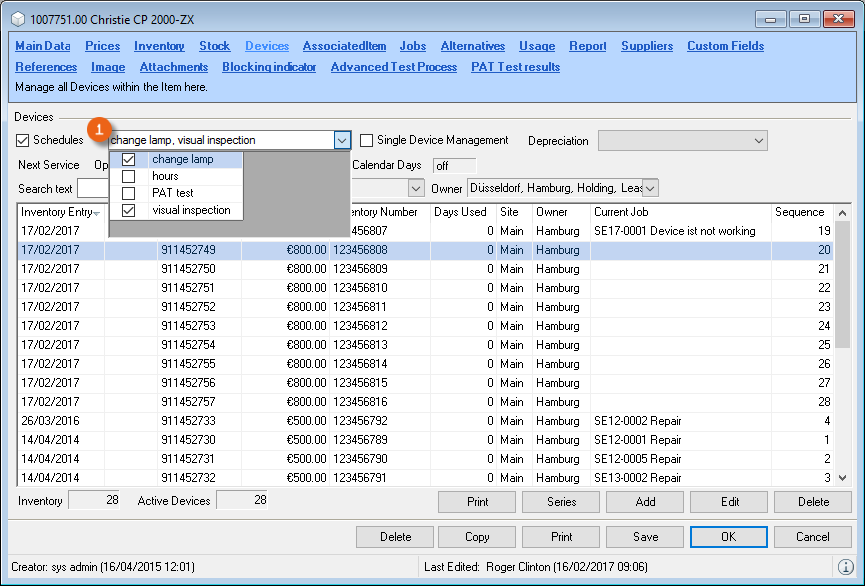Collapse the schedules dropdown arrow

pyautogui.click(x=343, y=141)
